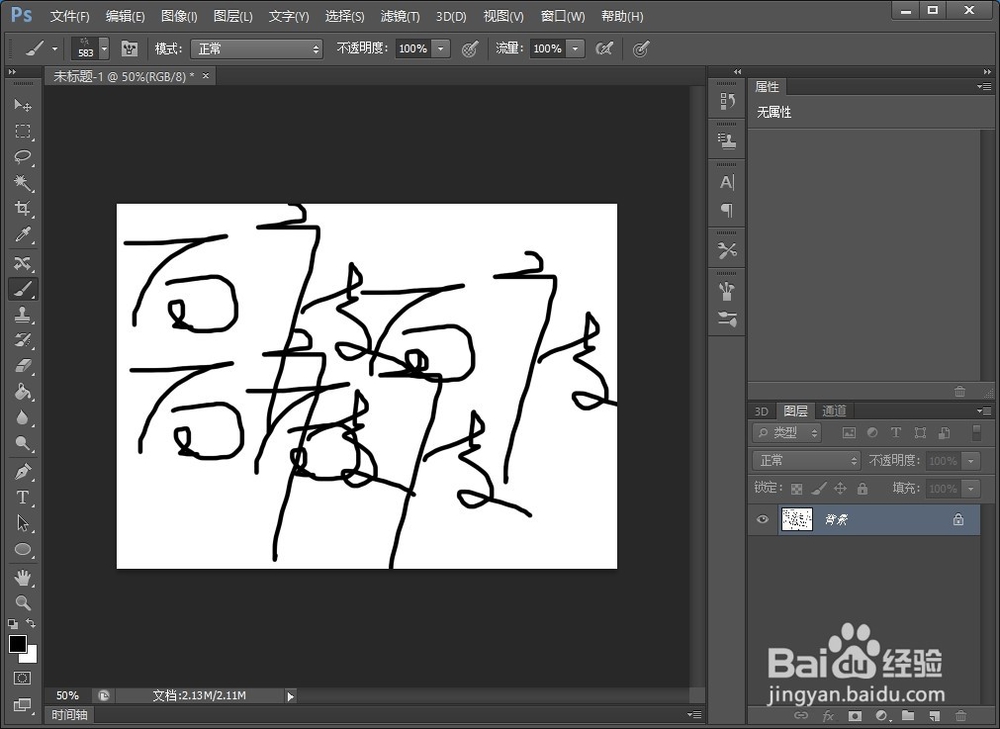The width and height of the screenshot is (1000, 729).
Task: Select the Zoom tool
Action: [x=23, y=603]
